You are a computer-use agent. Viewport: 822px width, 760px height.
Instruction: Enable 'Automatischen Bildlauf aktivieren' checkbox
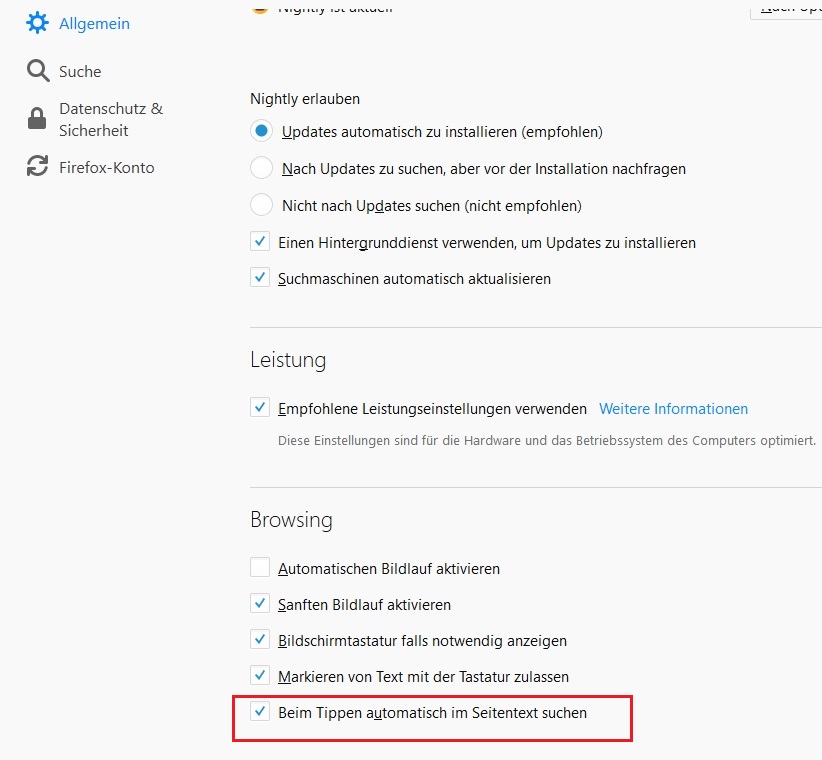click(x=260, y=568)
